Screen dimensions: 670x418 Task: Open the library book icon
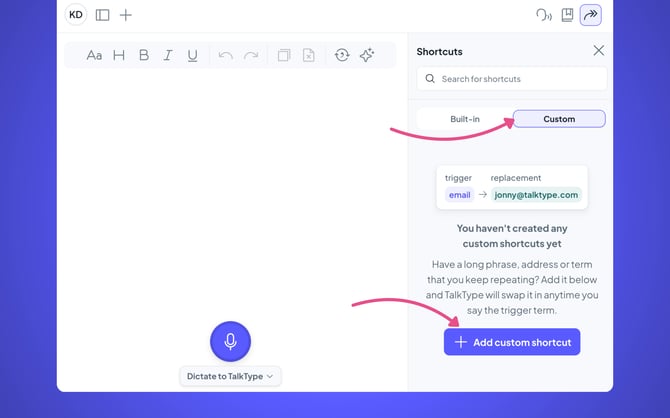pyautogui.click(x=567, y=15)
